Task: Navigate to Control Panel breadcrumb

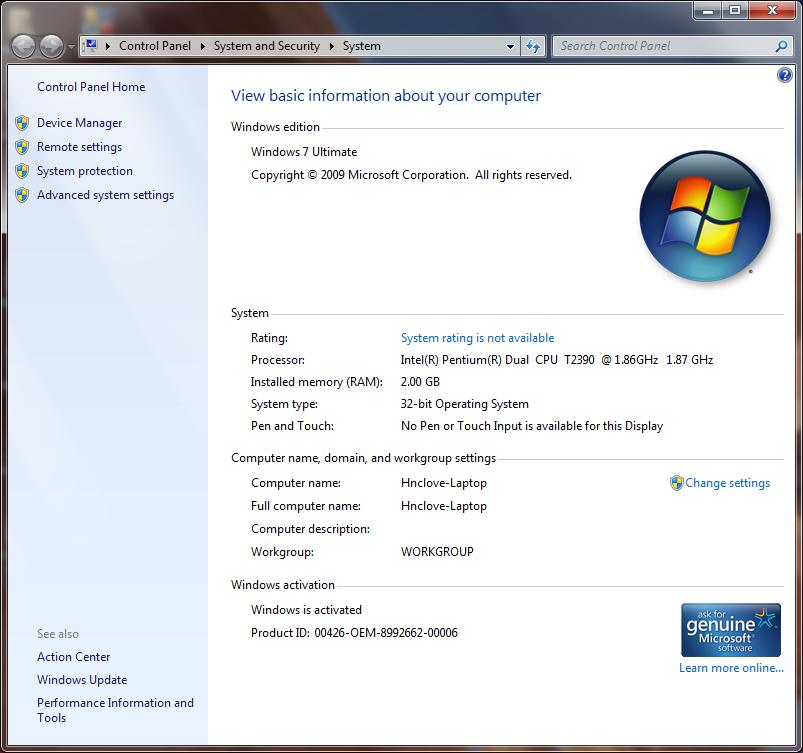Action: 155,46
